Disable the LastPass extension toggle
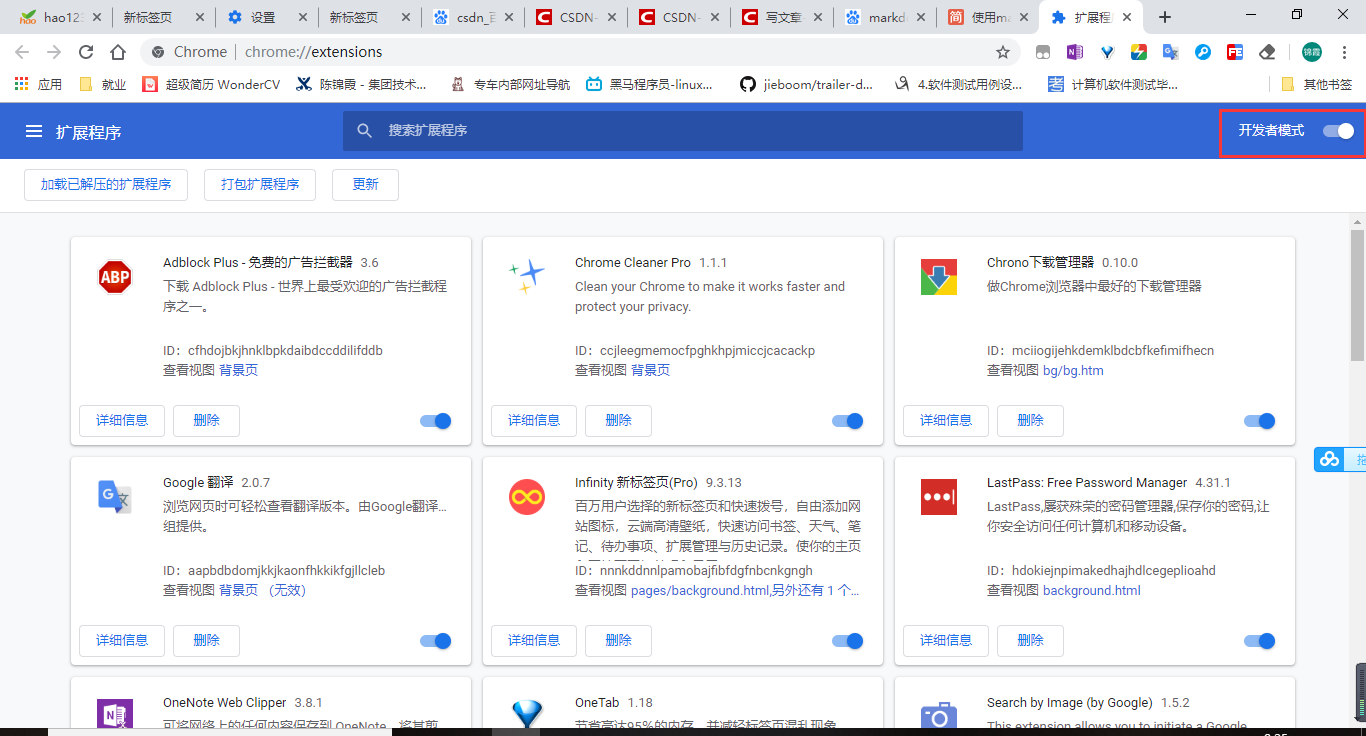 point(1260,641)
